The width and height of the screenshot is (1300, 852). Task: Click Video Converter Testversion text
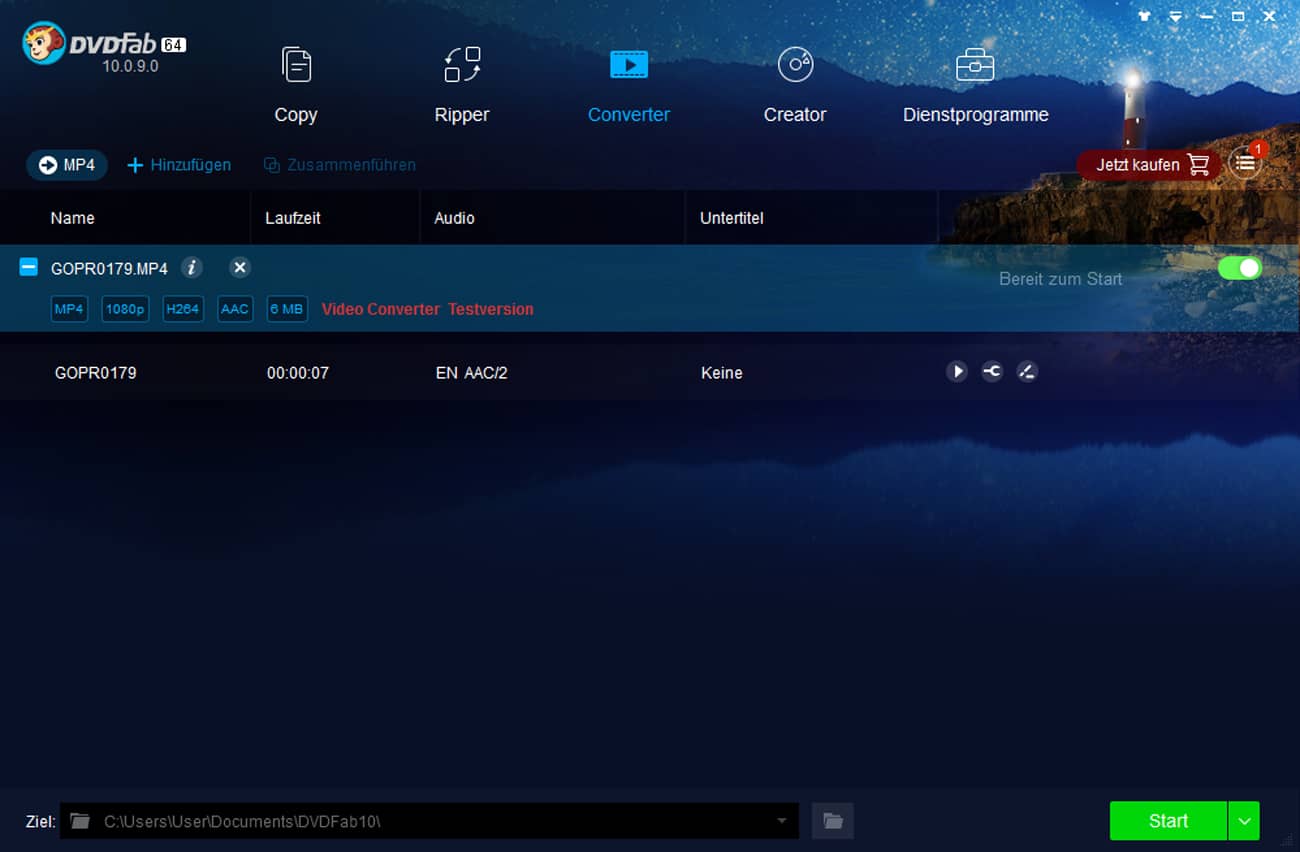point(428,309)
